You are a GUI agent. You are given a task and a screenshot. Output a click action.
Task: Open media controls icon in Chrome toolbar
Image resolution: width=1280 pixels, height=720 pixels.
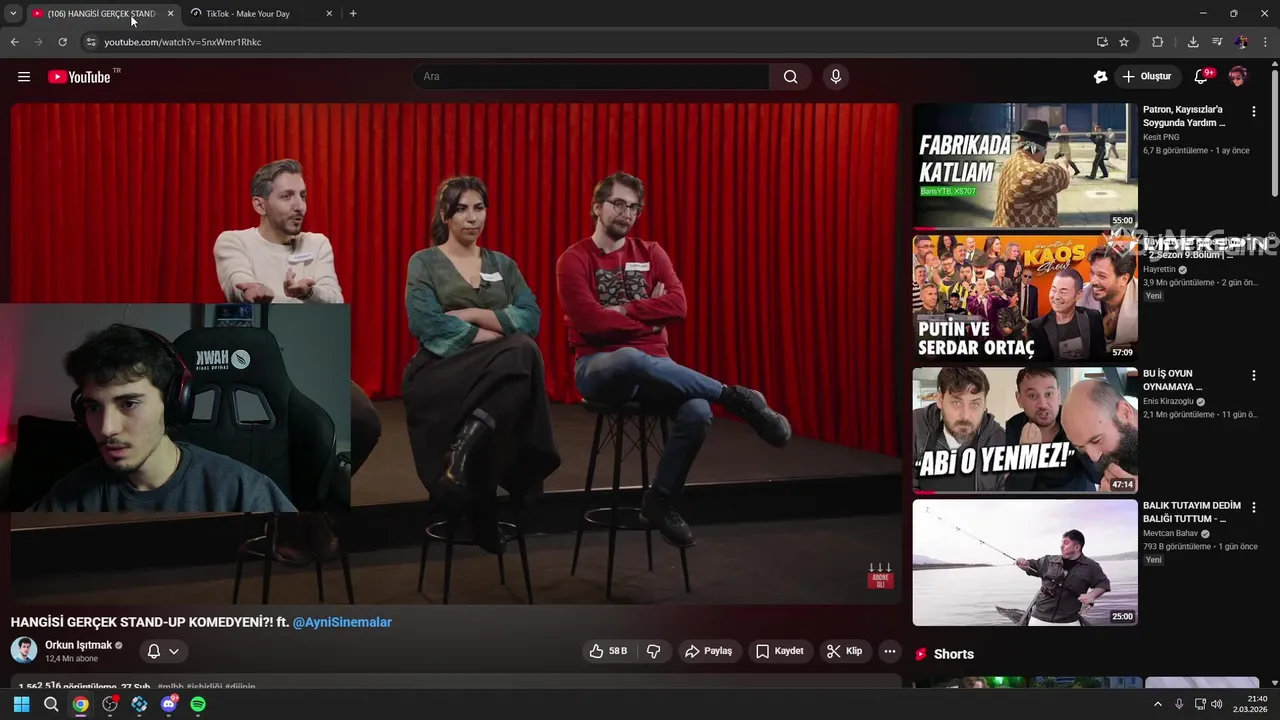pos(1217,42)
